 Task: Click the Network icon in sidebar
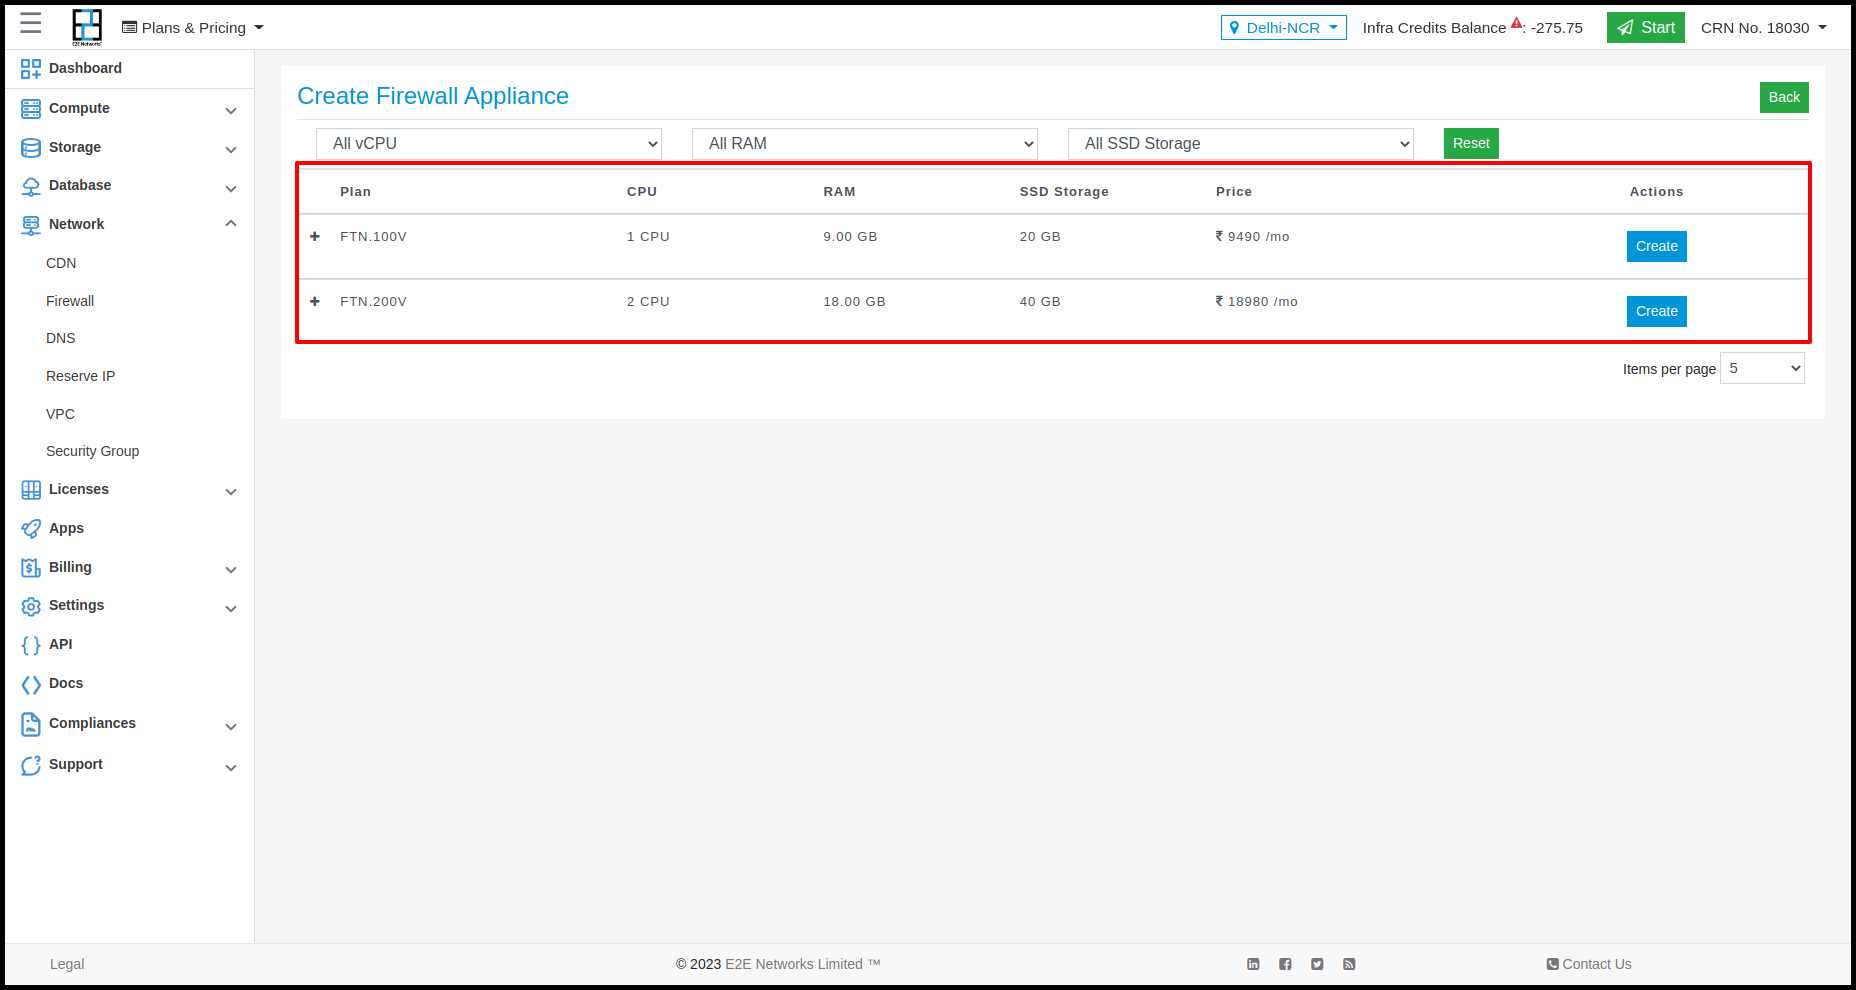tap(31, 225)
